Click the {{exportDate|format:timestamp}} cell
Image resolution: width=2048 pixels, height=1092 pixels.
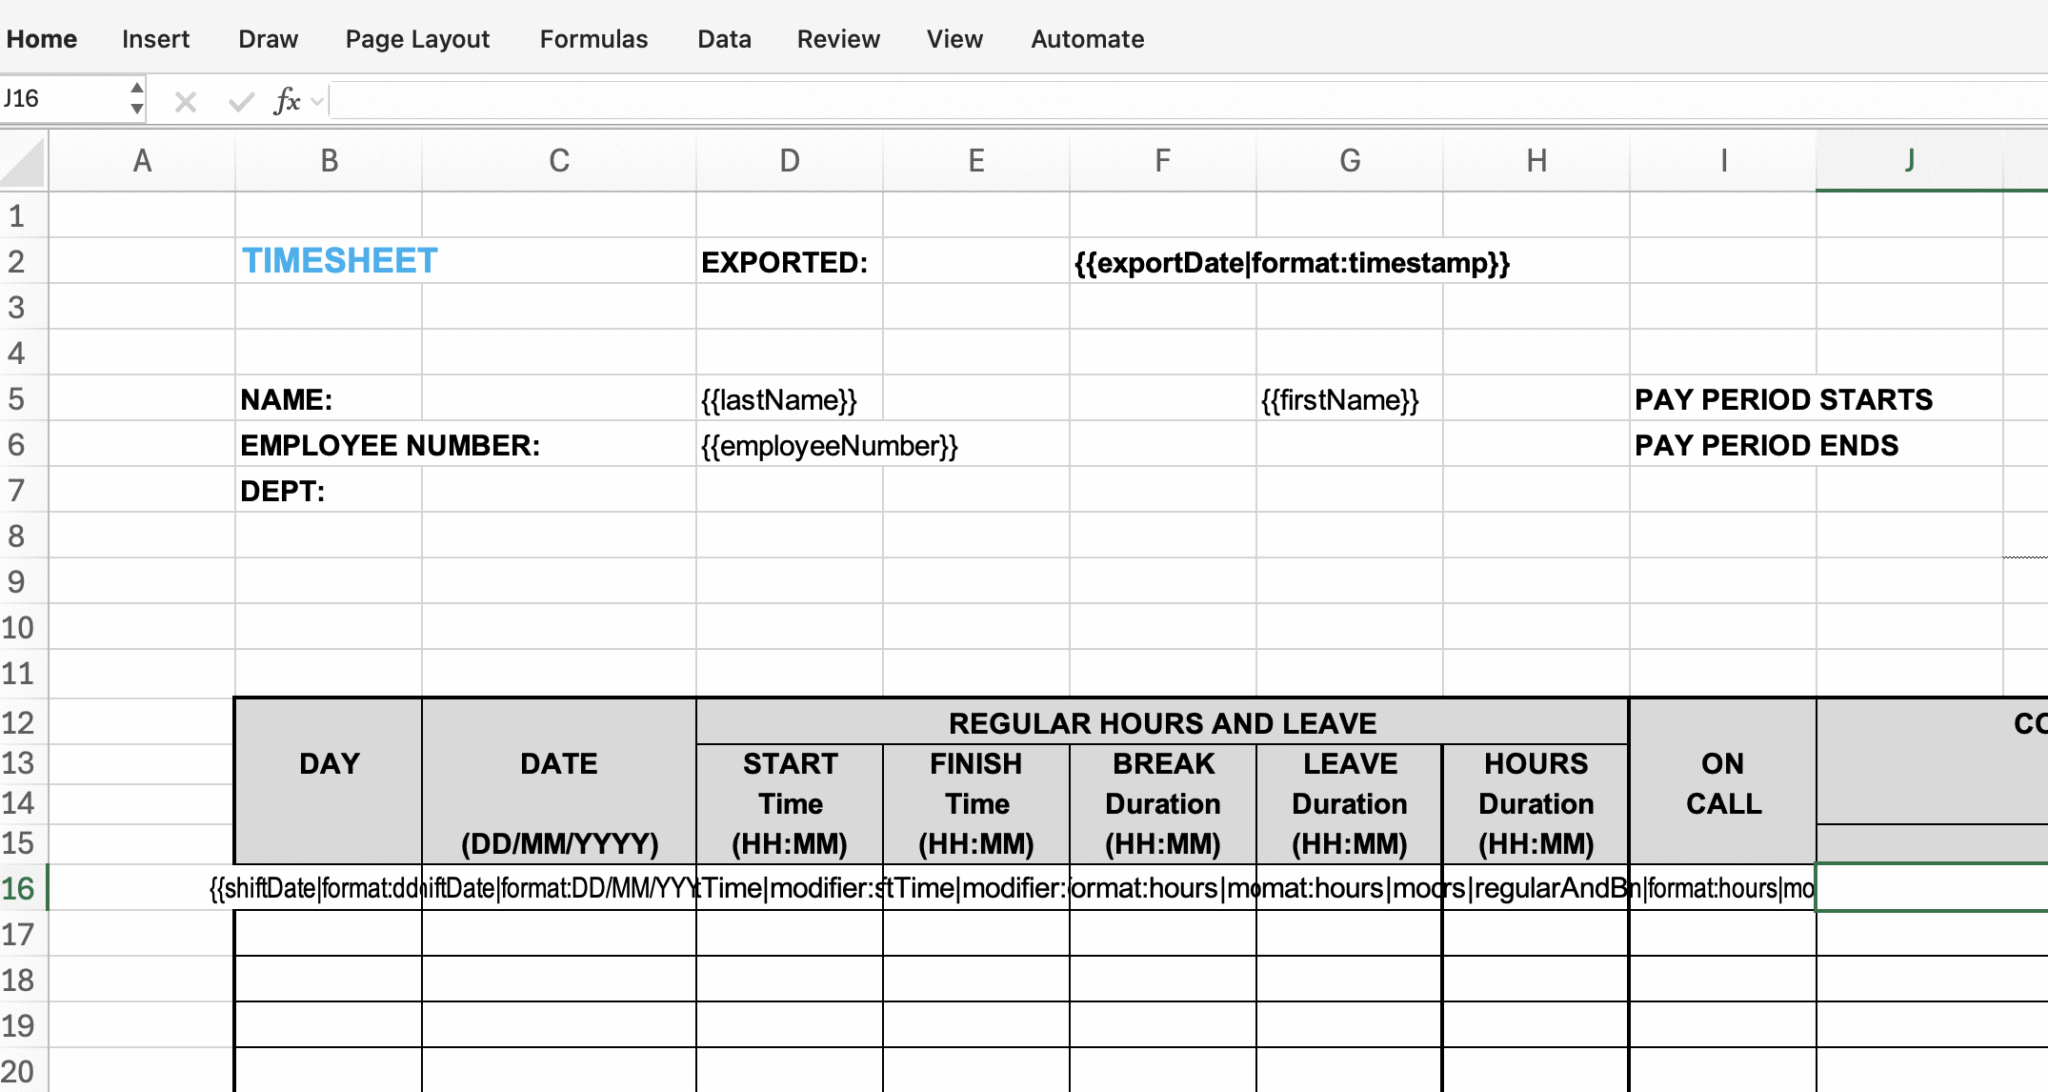coord(1292,262)
